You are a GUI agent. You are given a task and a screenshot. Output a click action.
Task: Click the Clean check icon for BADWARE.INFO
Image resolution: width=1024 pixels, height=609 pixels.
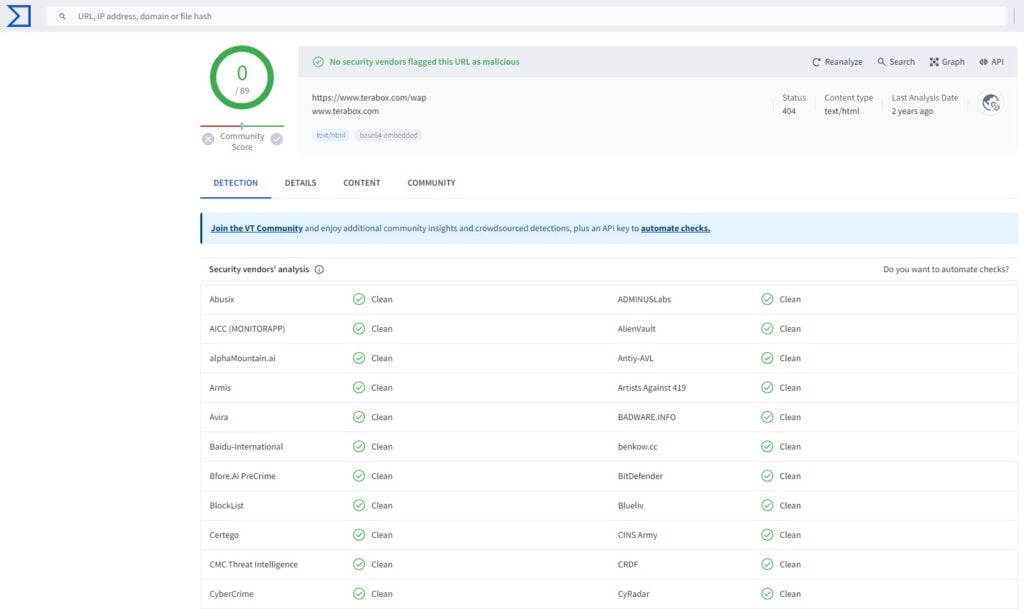[767, 417]
